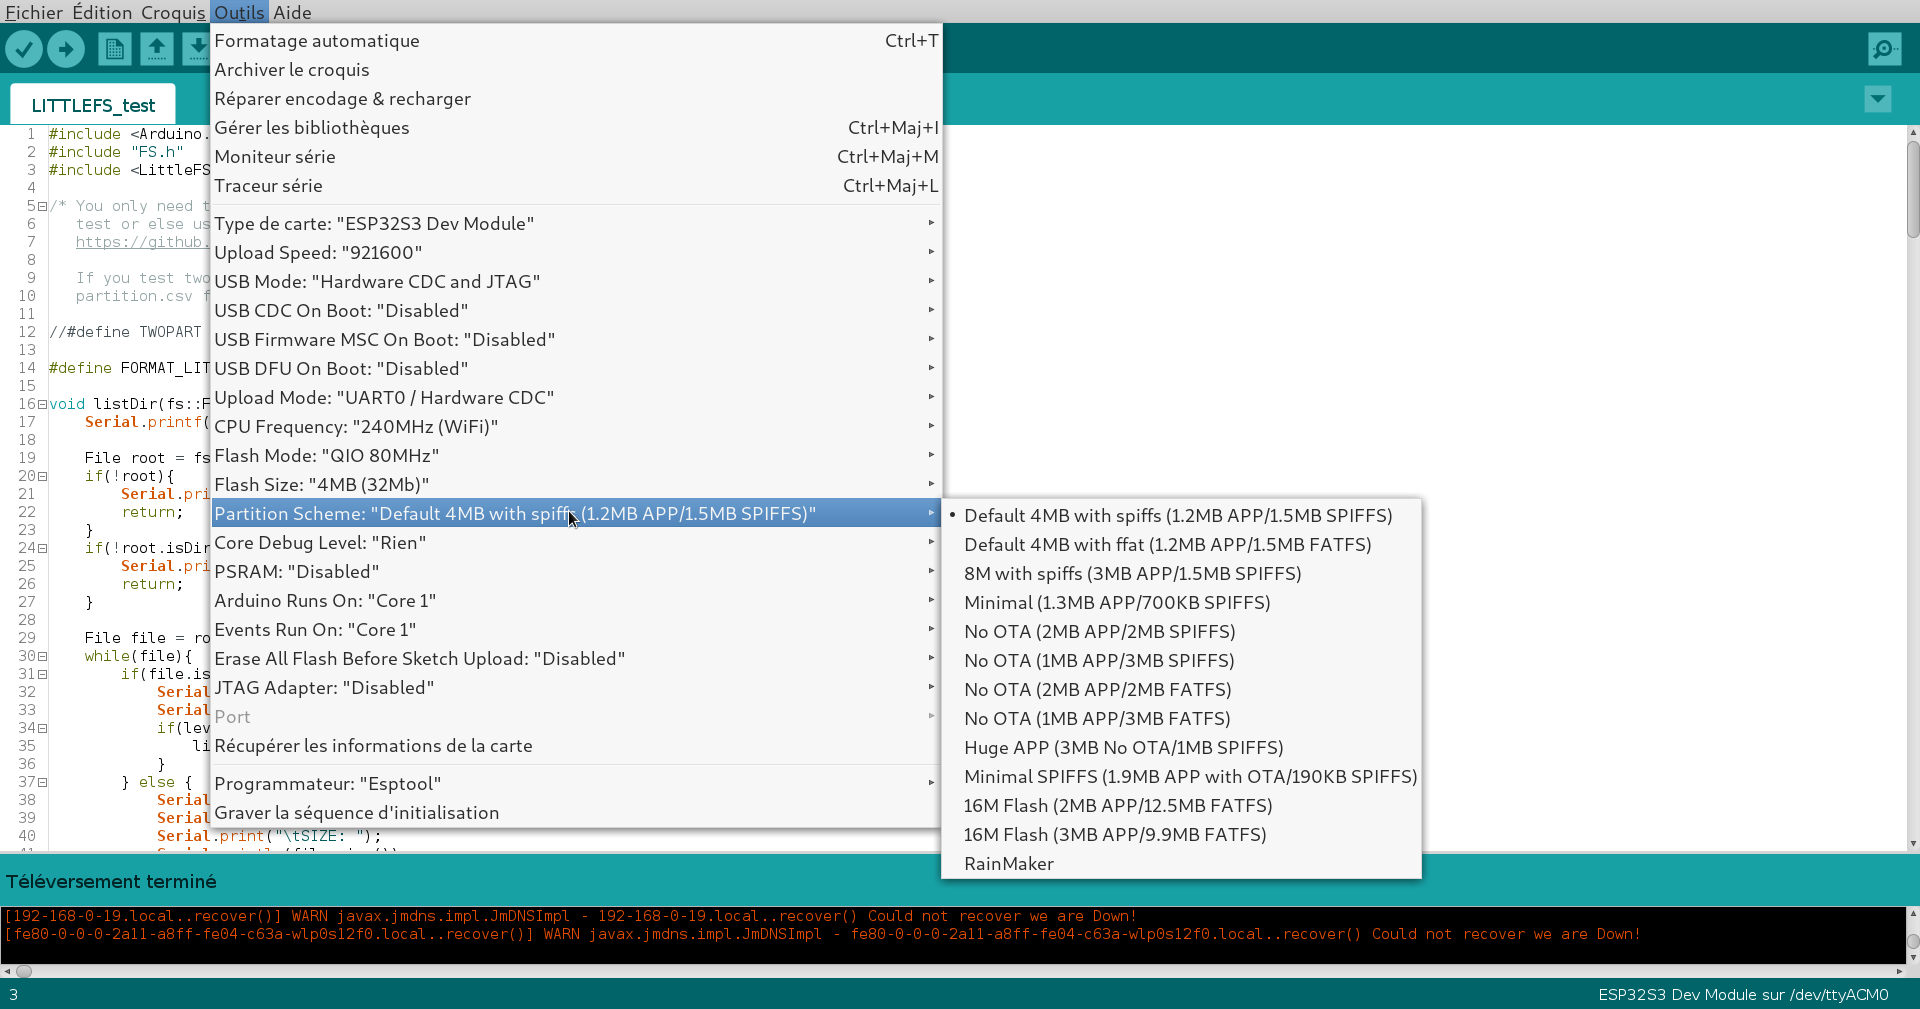Screen dimensions: 1920x1009
Task: Collapse the code fold marker at line 31
Action: (x=42, y=675)
